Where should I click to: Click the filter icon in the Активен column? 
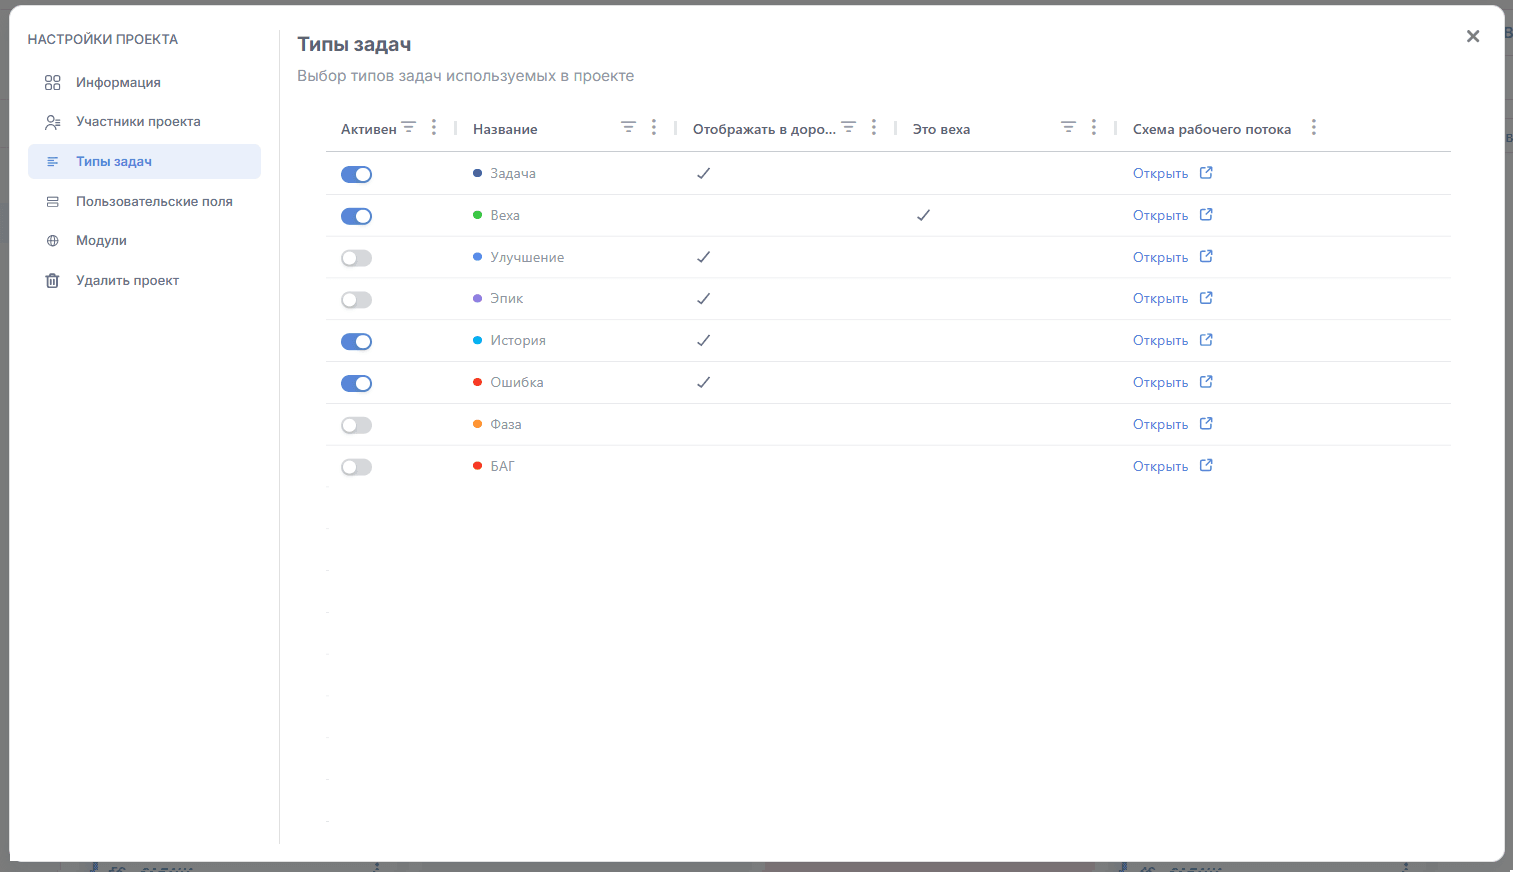point(408,128)
